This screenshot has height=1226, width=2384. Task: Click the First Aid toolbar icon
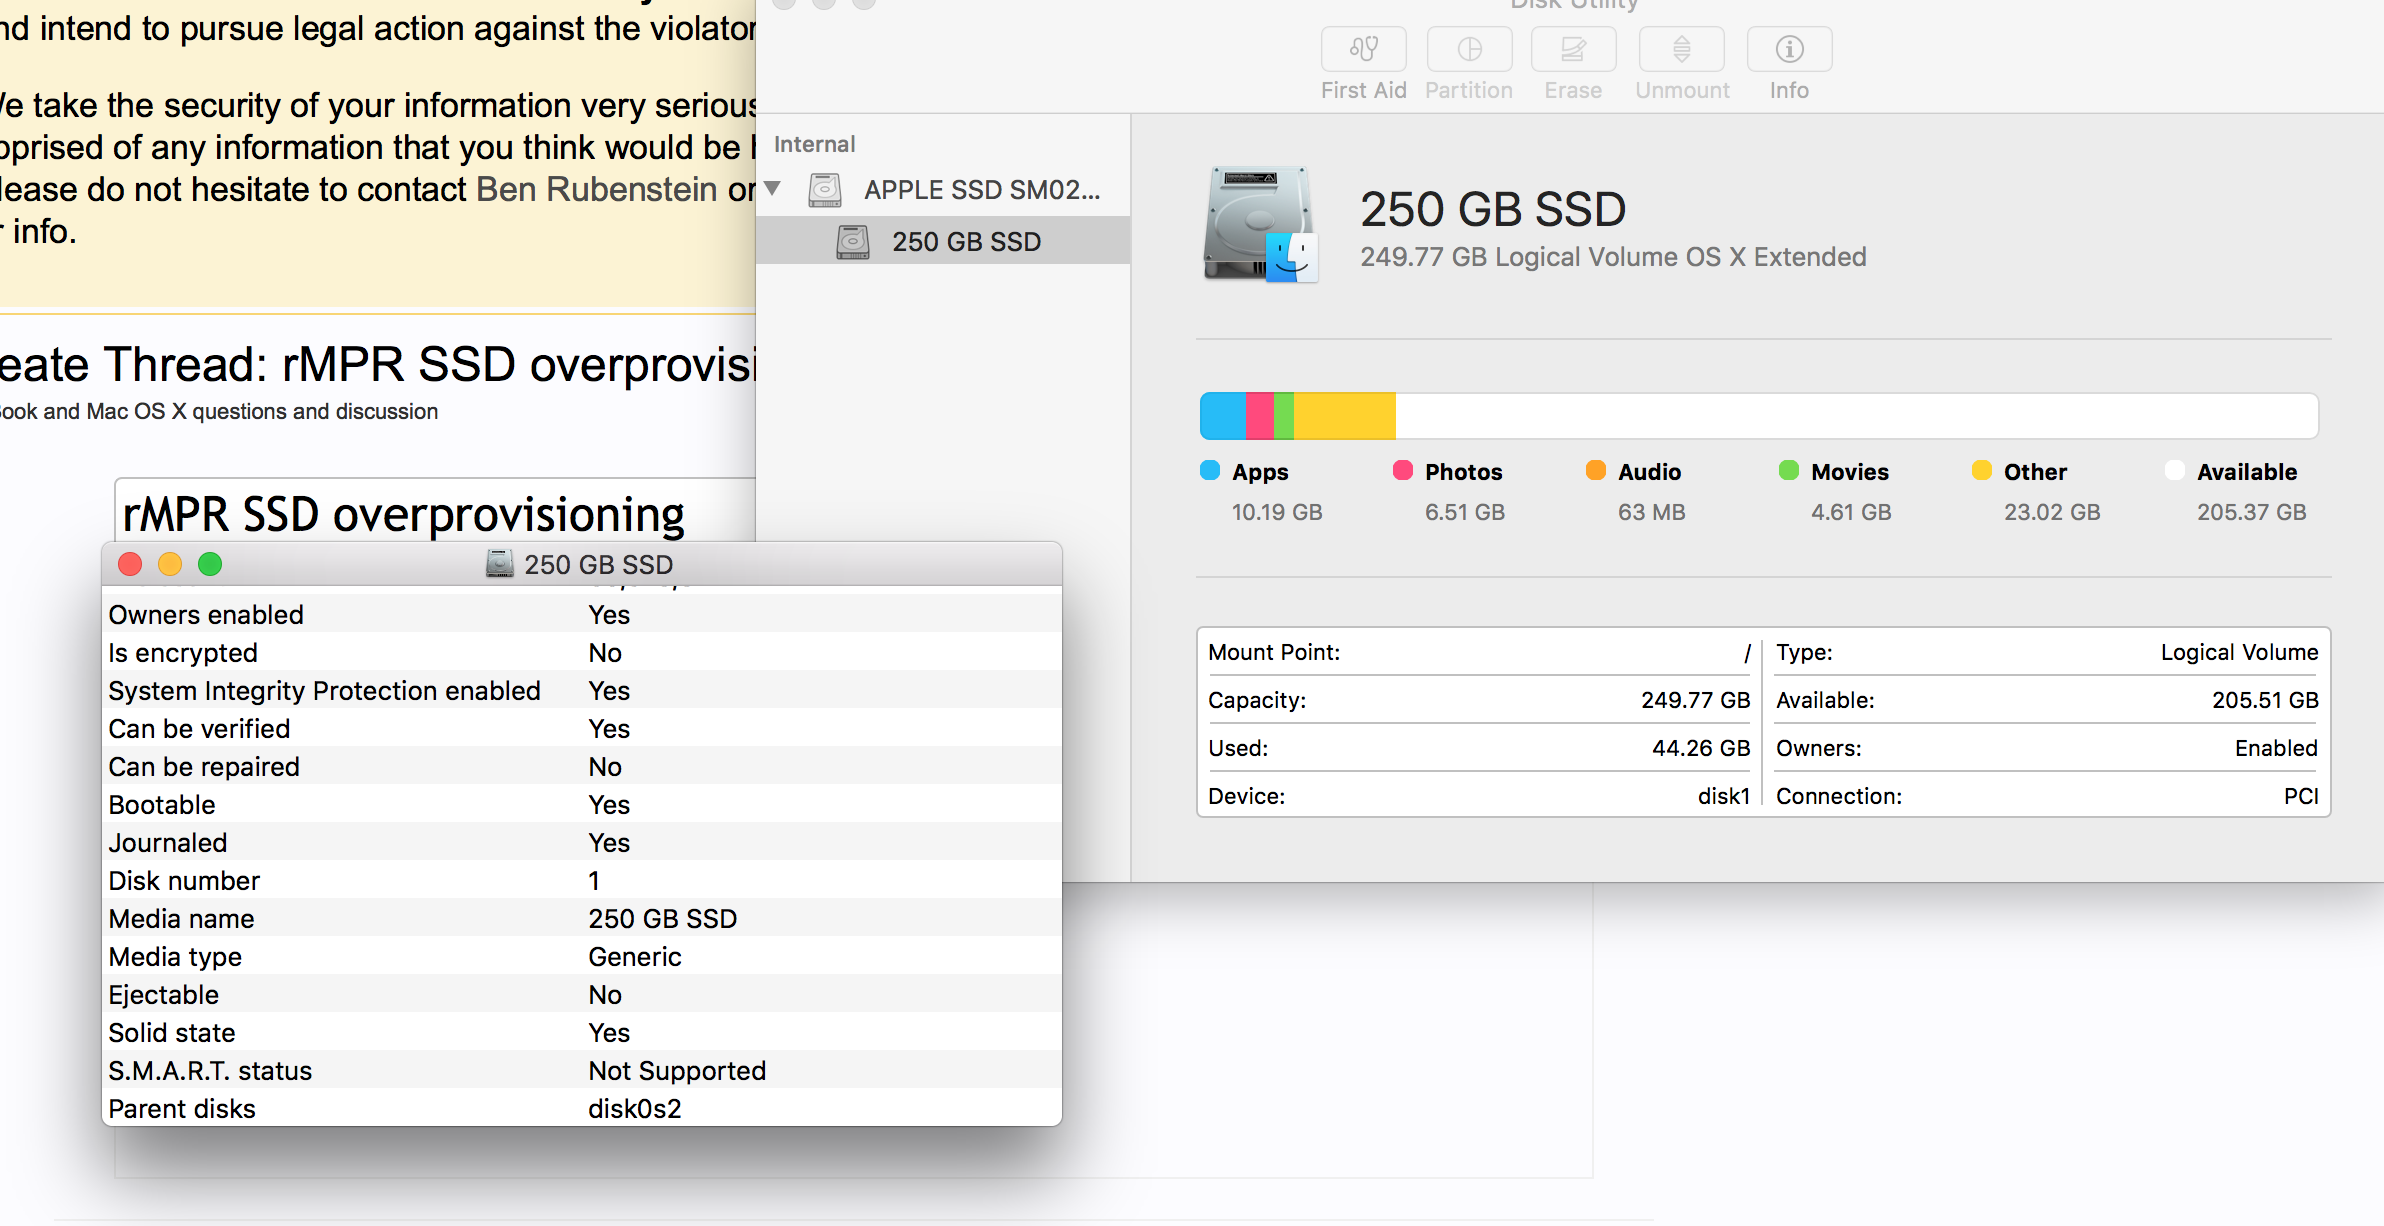[x=1363, y=49]
